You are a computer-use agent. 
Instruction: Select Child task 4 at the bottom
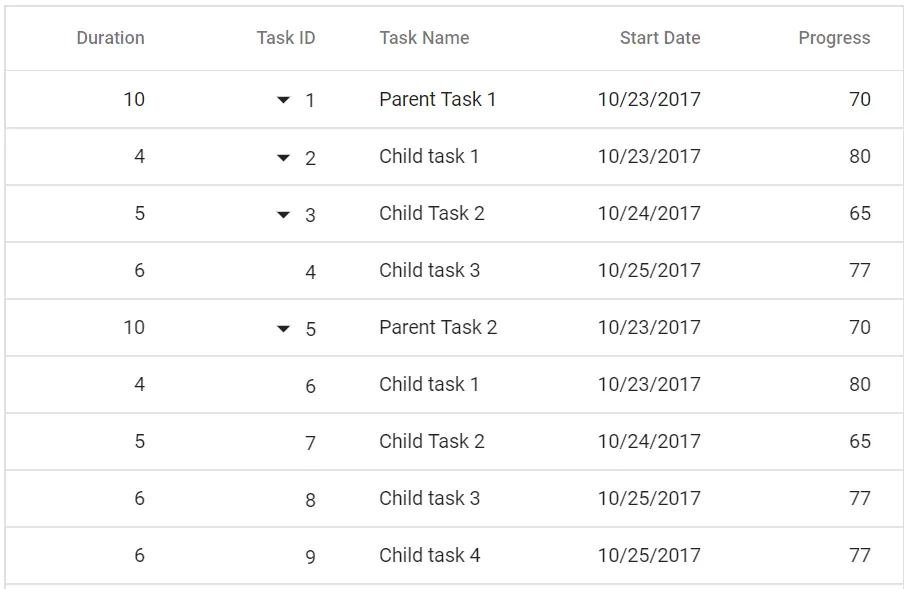[428, 555]
